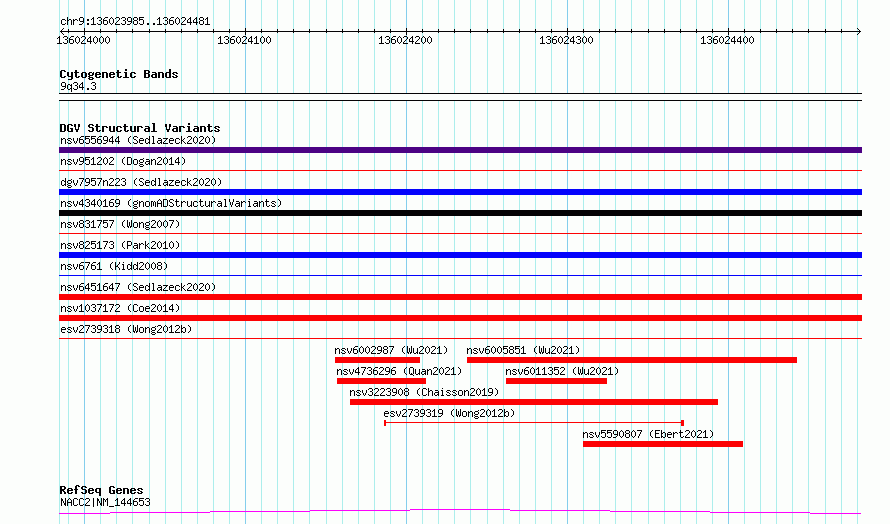Click the purple bar of nsv6556944

[460, 150]
